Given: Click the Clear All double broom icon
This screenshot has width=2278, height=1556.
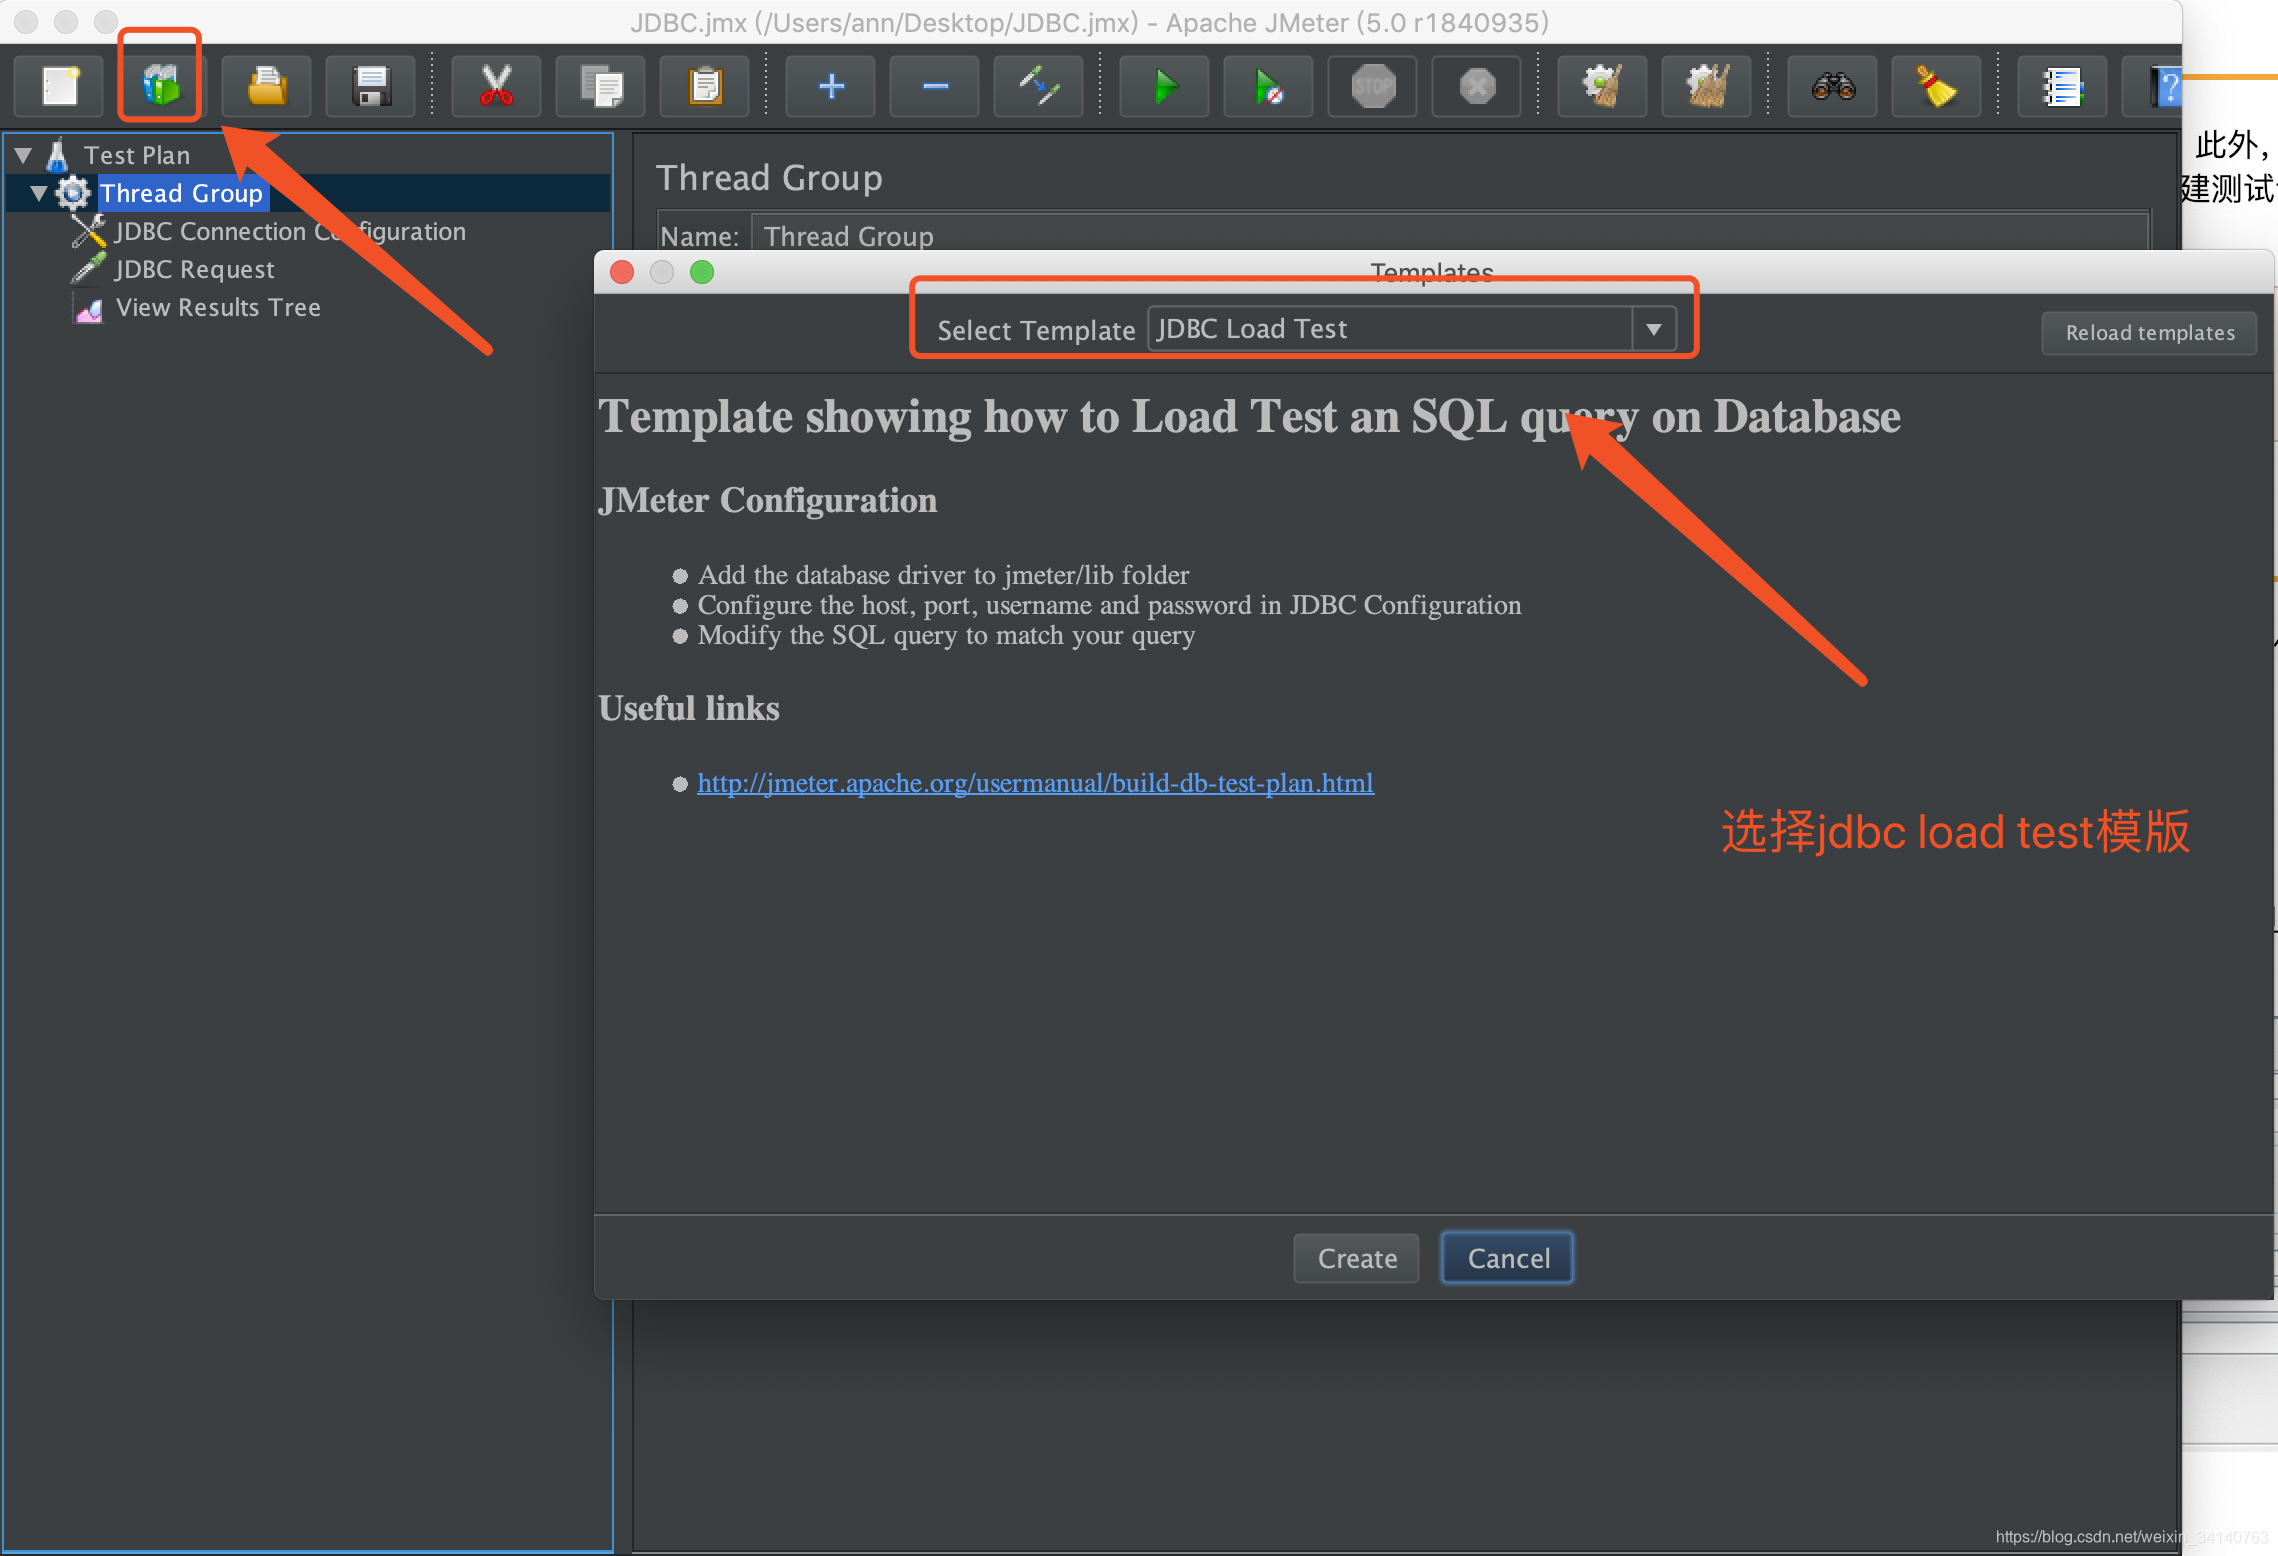Looking at the screenshot, I should [x=1707, y=86].
